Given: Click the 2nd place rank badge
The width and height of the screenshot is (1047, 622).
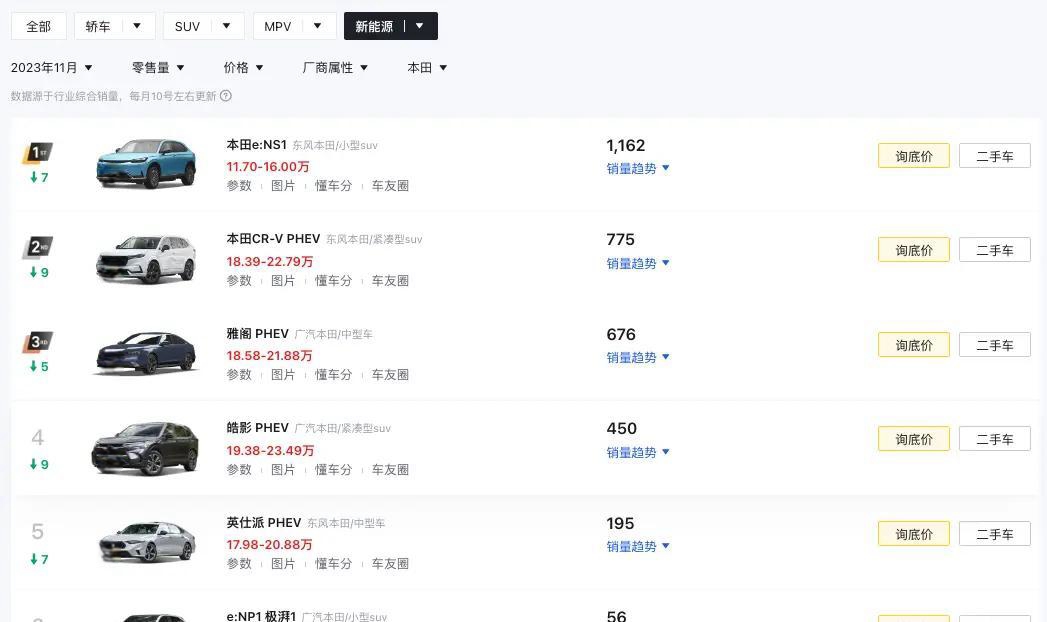Looking at the screenshot, I should [x=38, y=248].
